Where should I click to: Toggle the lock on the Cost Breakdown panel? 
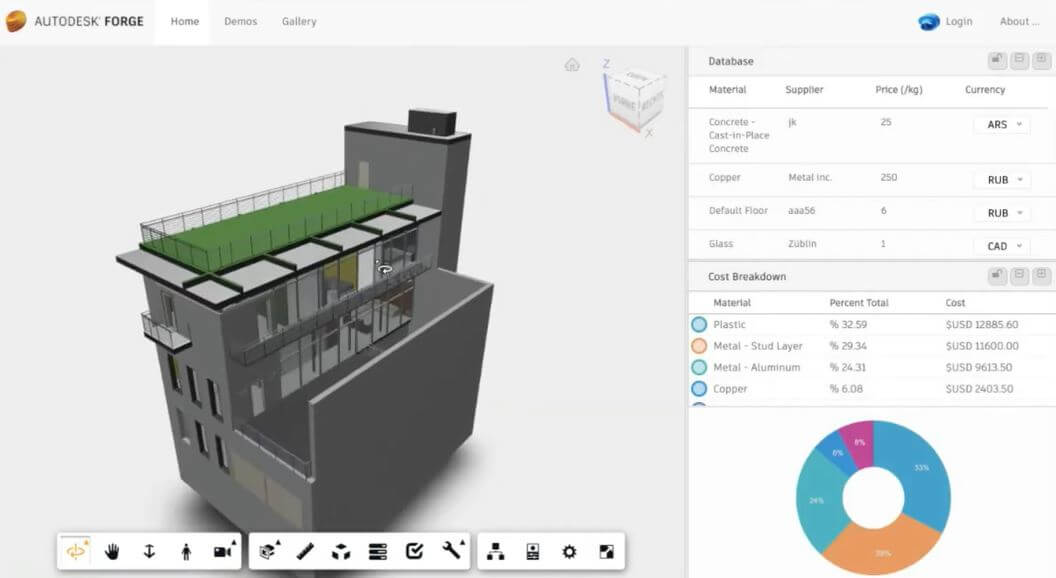click(x=996, y=276)
